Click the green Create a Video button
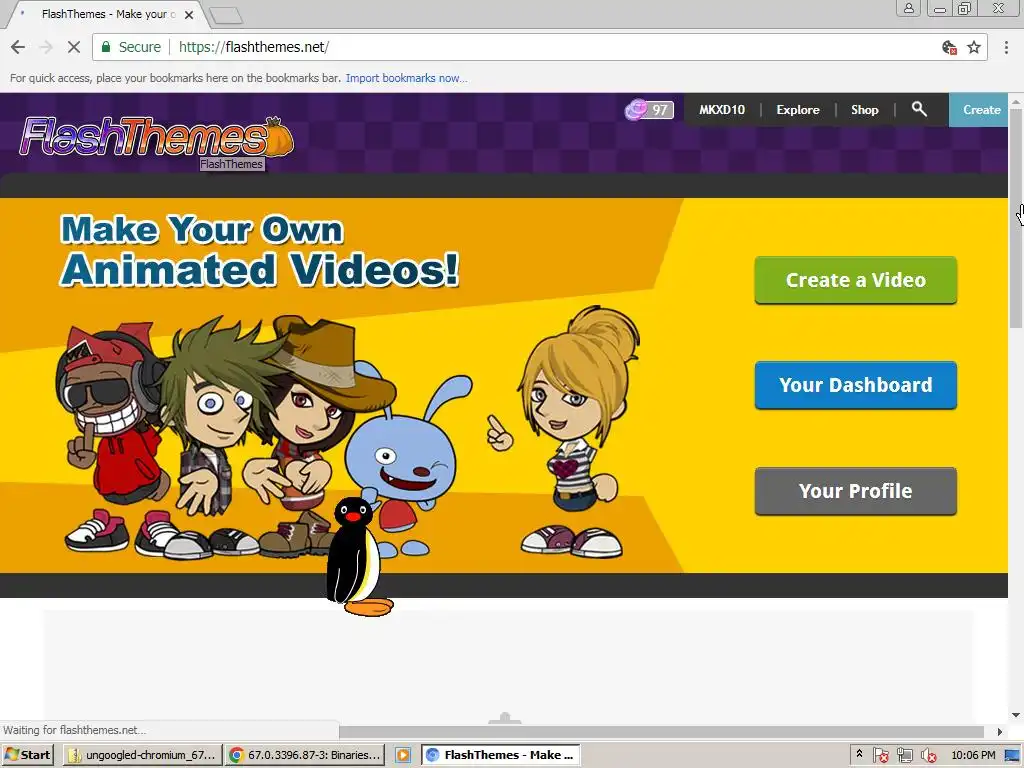 856,280
